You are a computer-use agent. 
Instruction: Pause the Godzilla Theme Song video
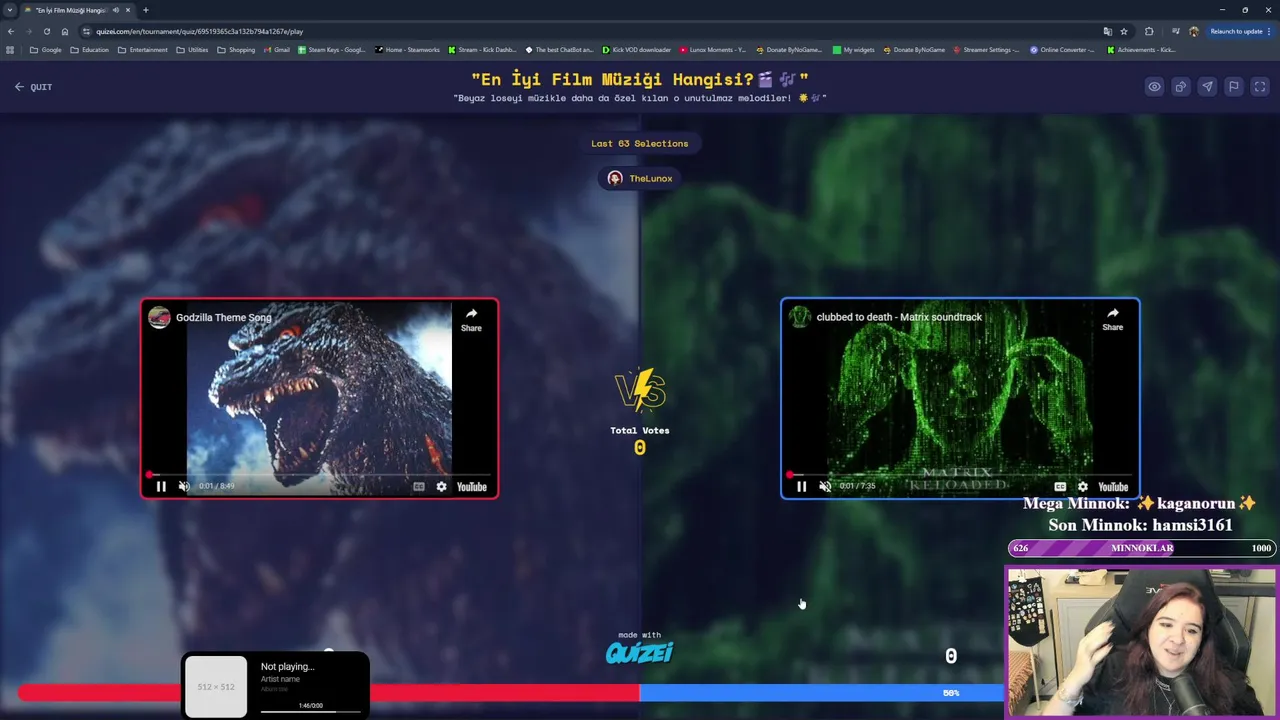pyautogui.click(x=161, y=487)
